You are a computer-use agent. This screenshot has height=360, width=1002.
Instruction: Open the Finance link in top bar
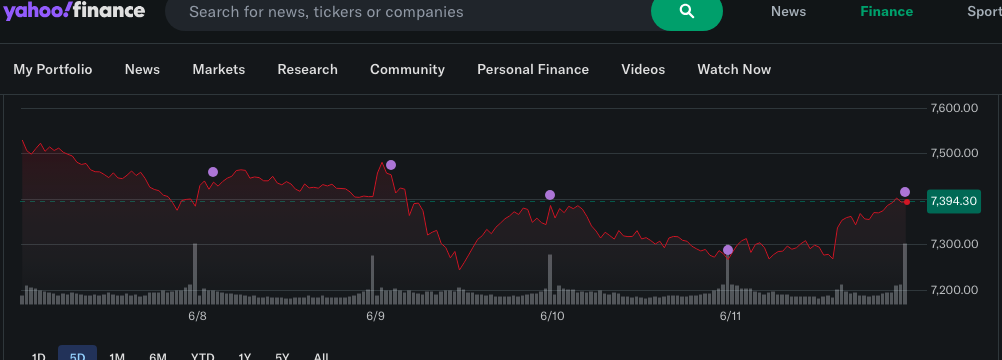(886, 12)
